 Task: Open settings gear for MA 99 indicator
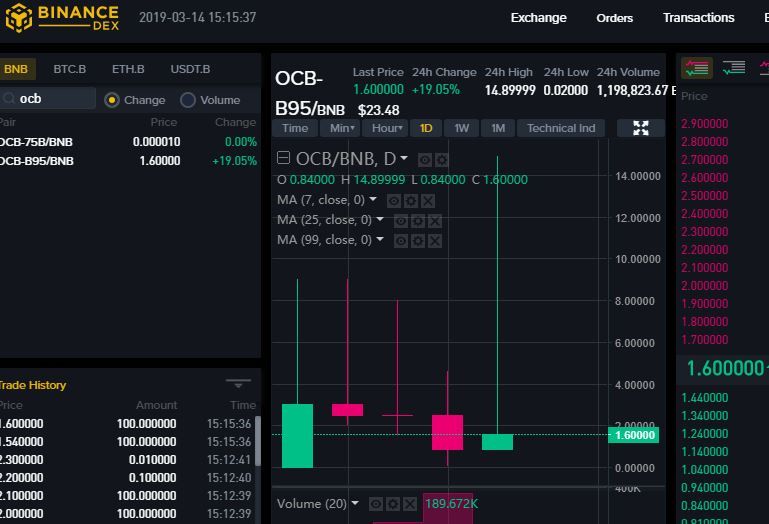click(x=418, y=241)
